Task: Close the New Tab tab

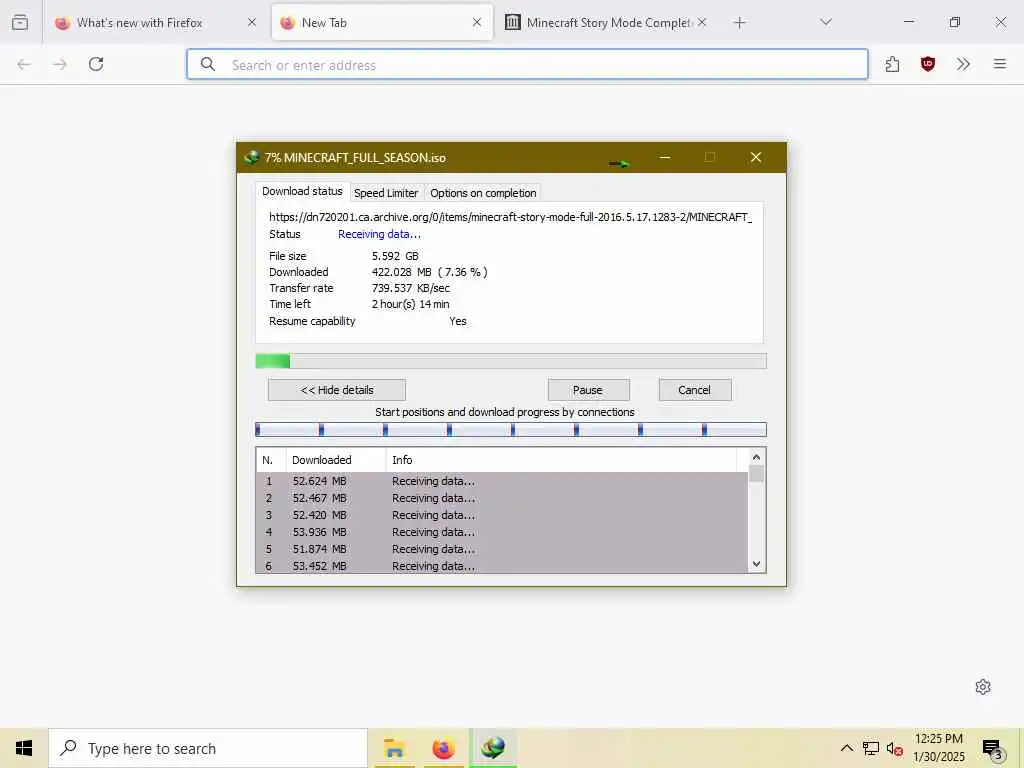Action: point(477,22)
